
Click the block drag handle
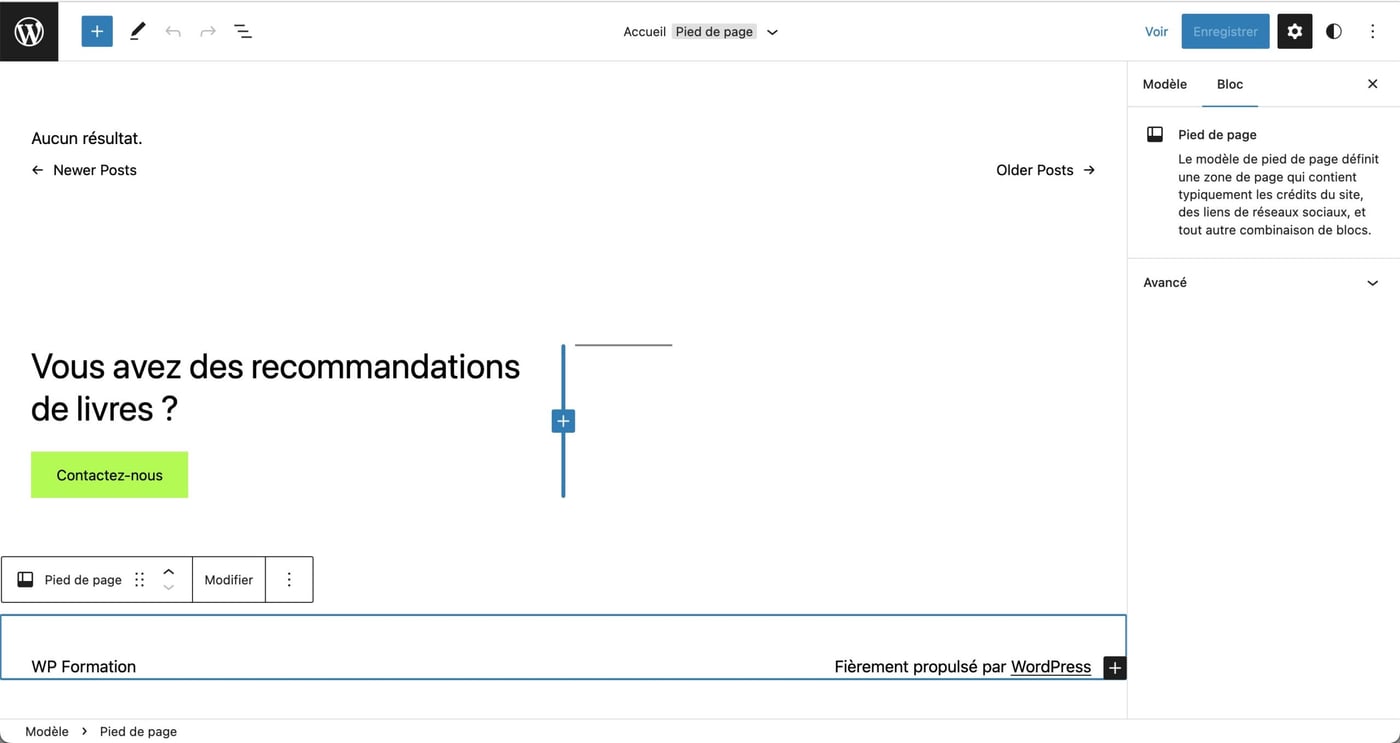(x=140, y=580)
